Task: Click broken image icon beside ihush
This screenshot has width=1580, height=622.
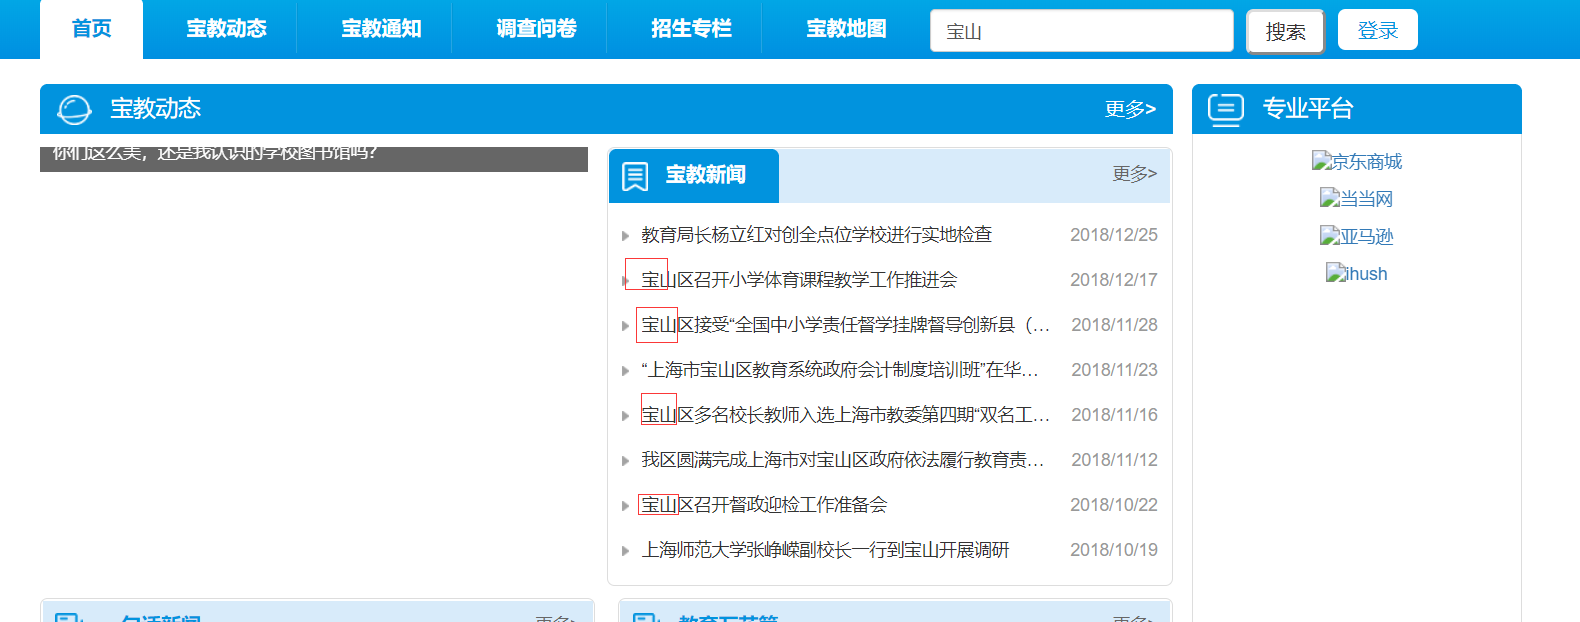Action: [1335, 272]
